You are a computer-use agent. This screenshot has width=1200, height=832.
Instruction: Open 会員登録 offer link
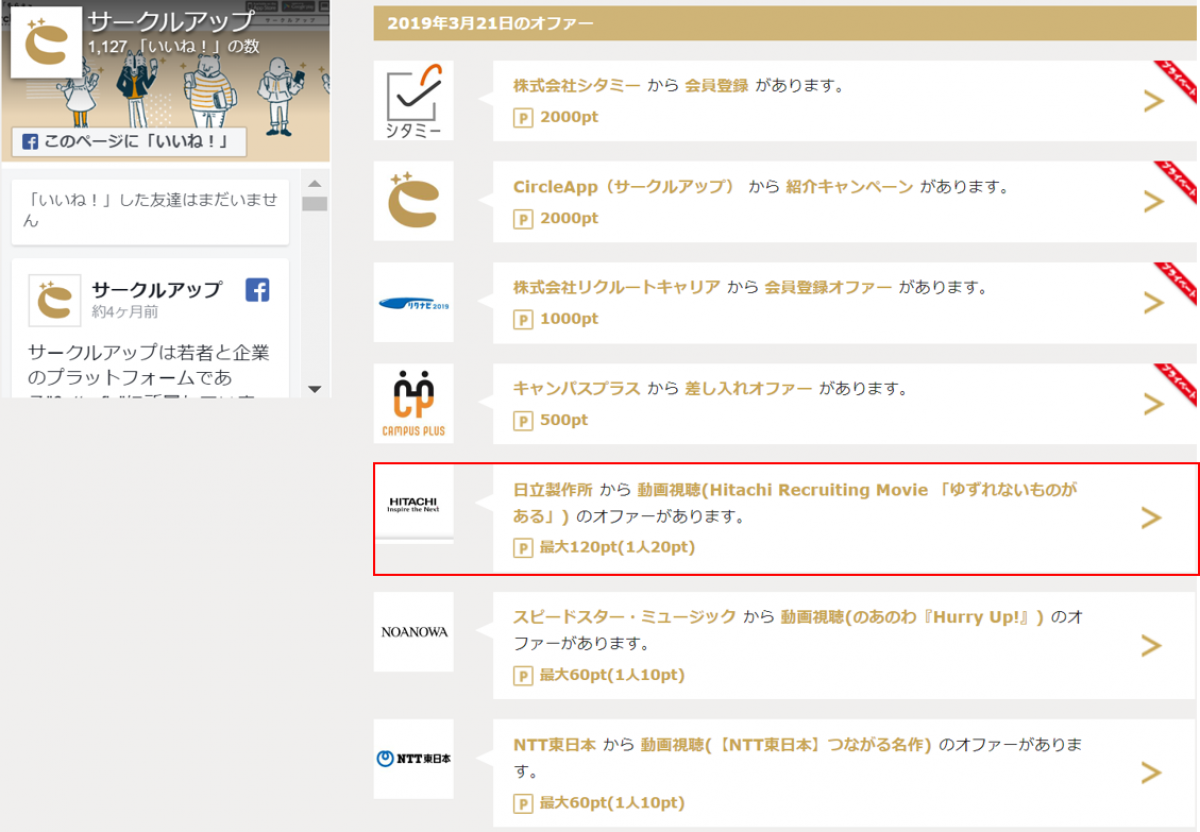716,85
